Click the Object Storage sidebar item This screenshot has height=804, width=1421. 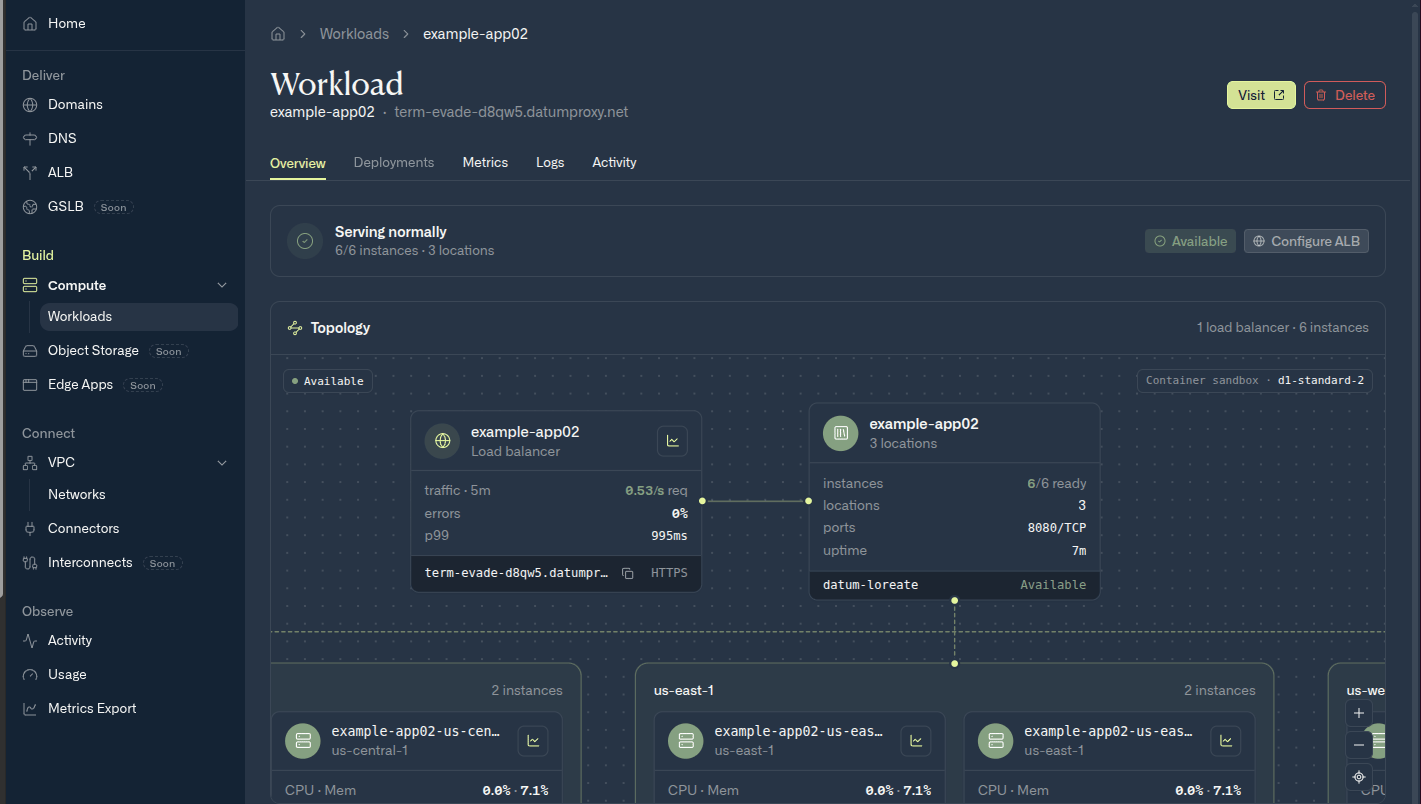pyautogui.click(x=93, y=351)
